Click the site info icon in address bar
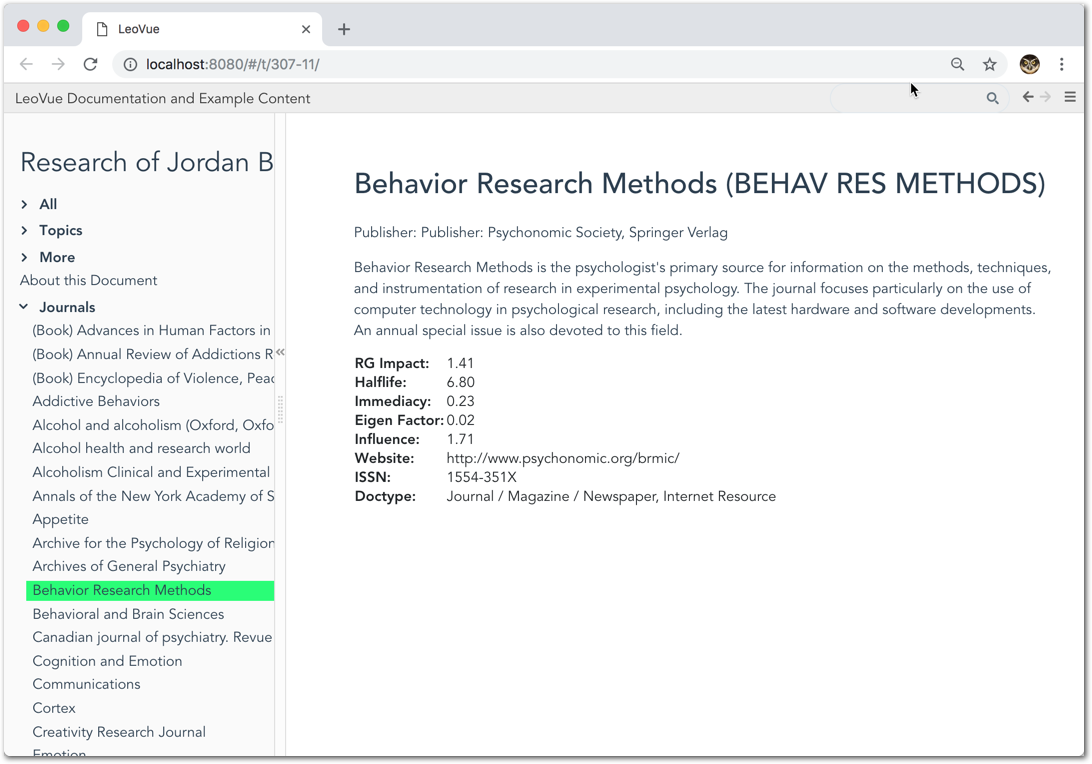The image size is (1092, 764). pos(130,64)
